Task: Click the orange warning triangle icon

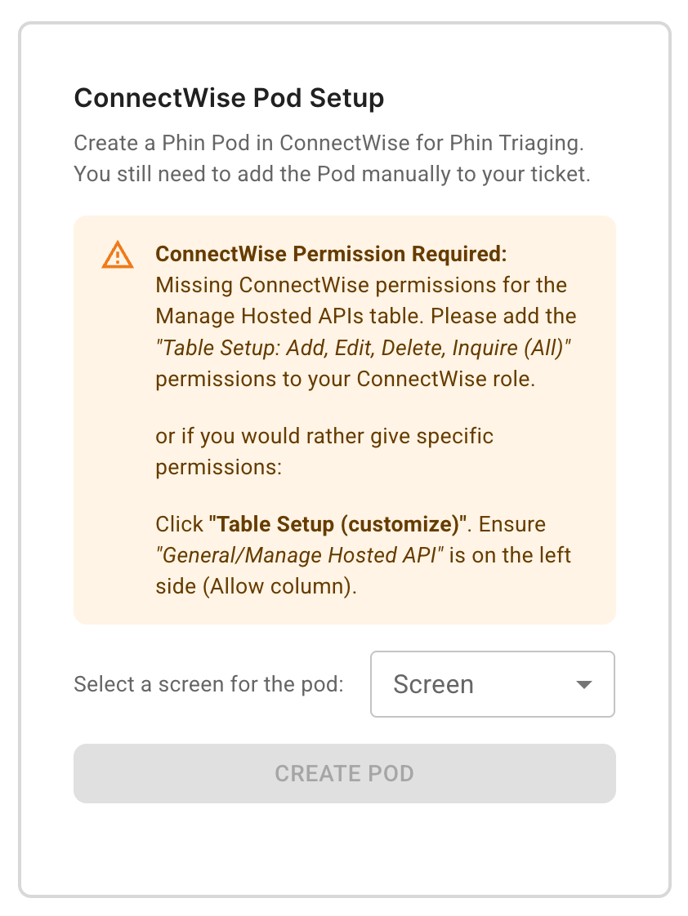Action: coord(117,255)
